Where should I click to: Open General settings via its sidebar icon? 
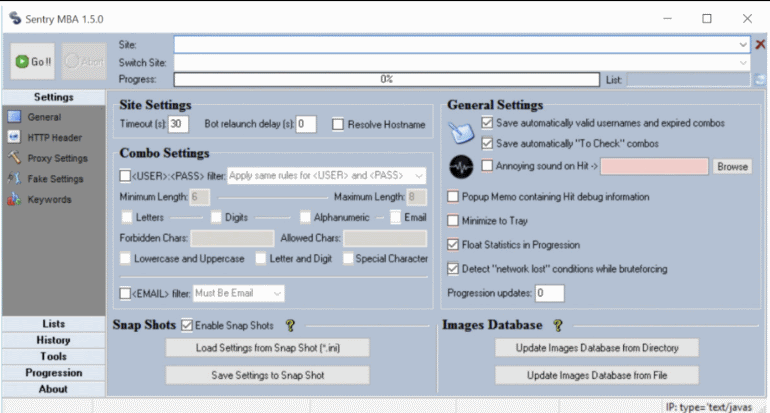point(14,117)
